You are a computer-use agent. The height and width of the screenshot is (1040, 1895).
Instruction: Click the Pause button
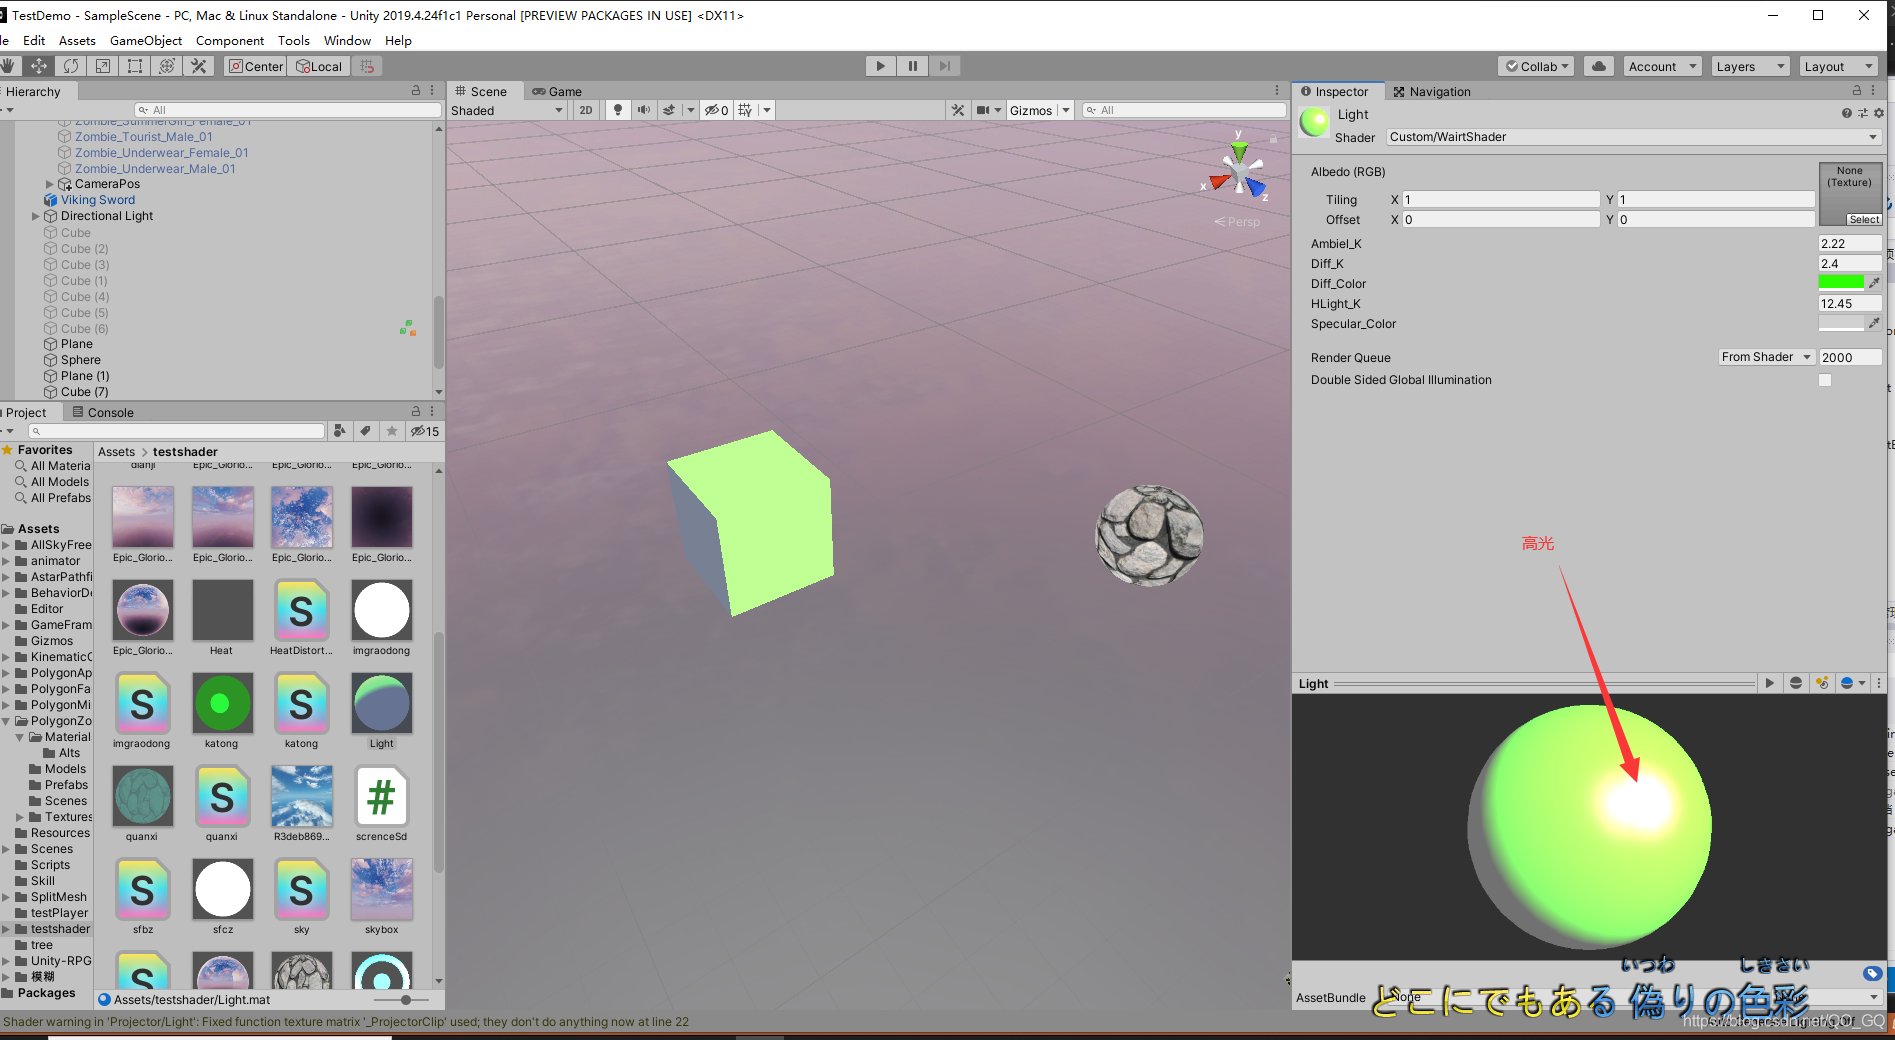[912, 66]
